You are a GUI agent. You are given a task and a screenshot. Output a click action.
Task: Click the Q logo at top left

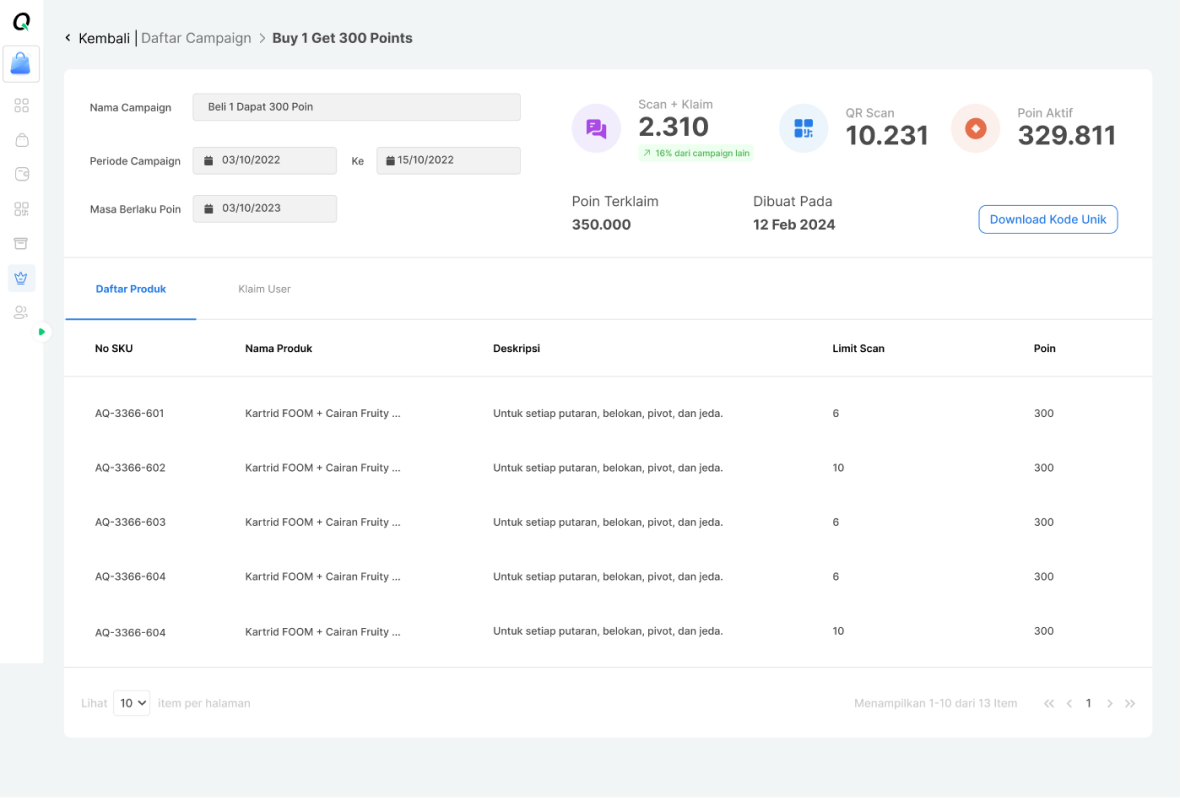pyautogui.click(x=22, y=22)
